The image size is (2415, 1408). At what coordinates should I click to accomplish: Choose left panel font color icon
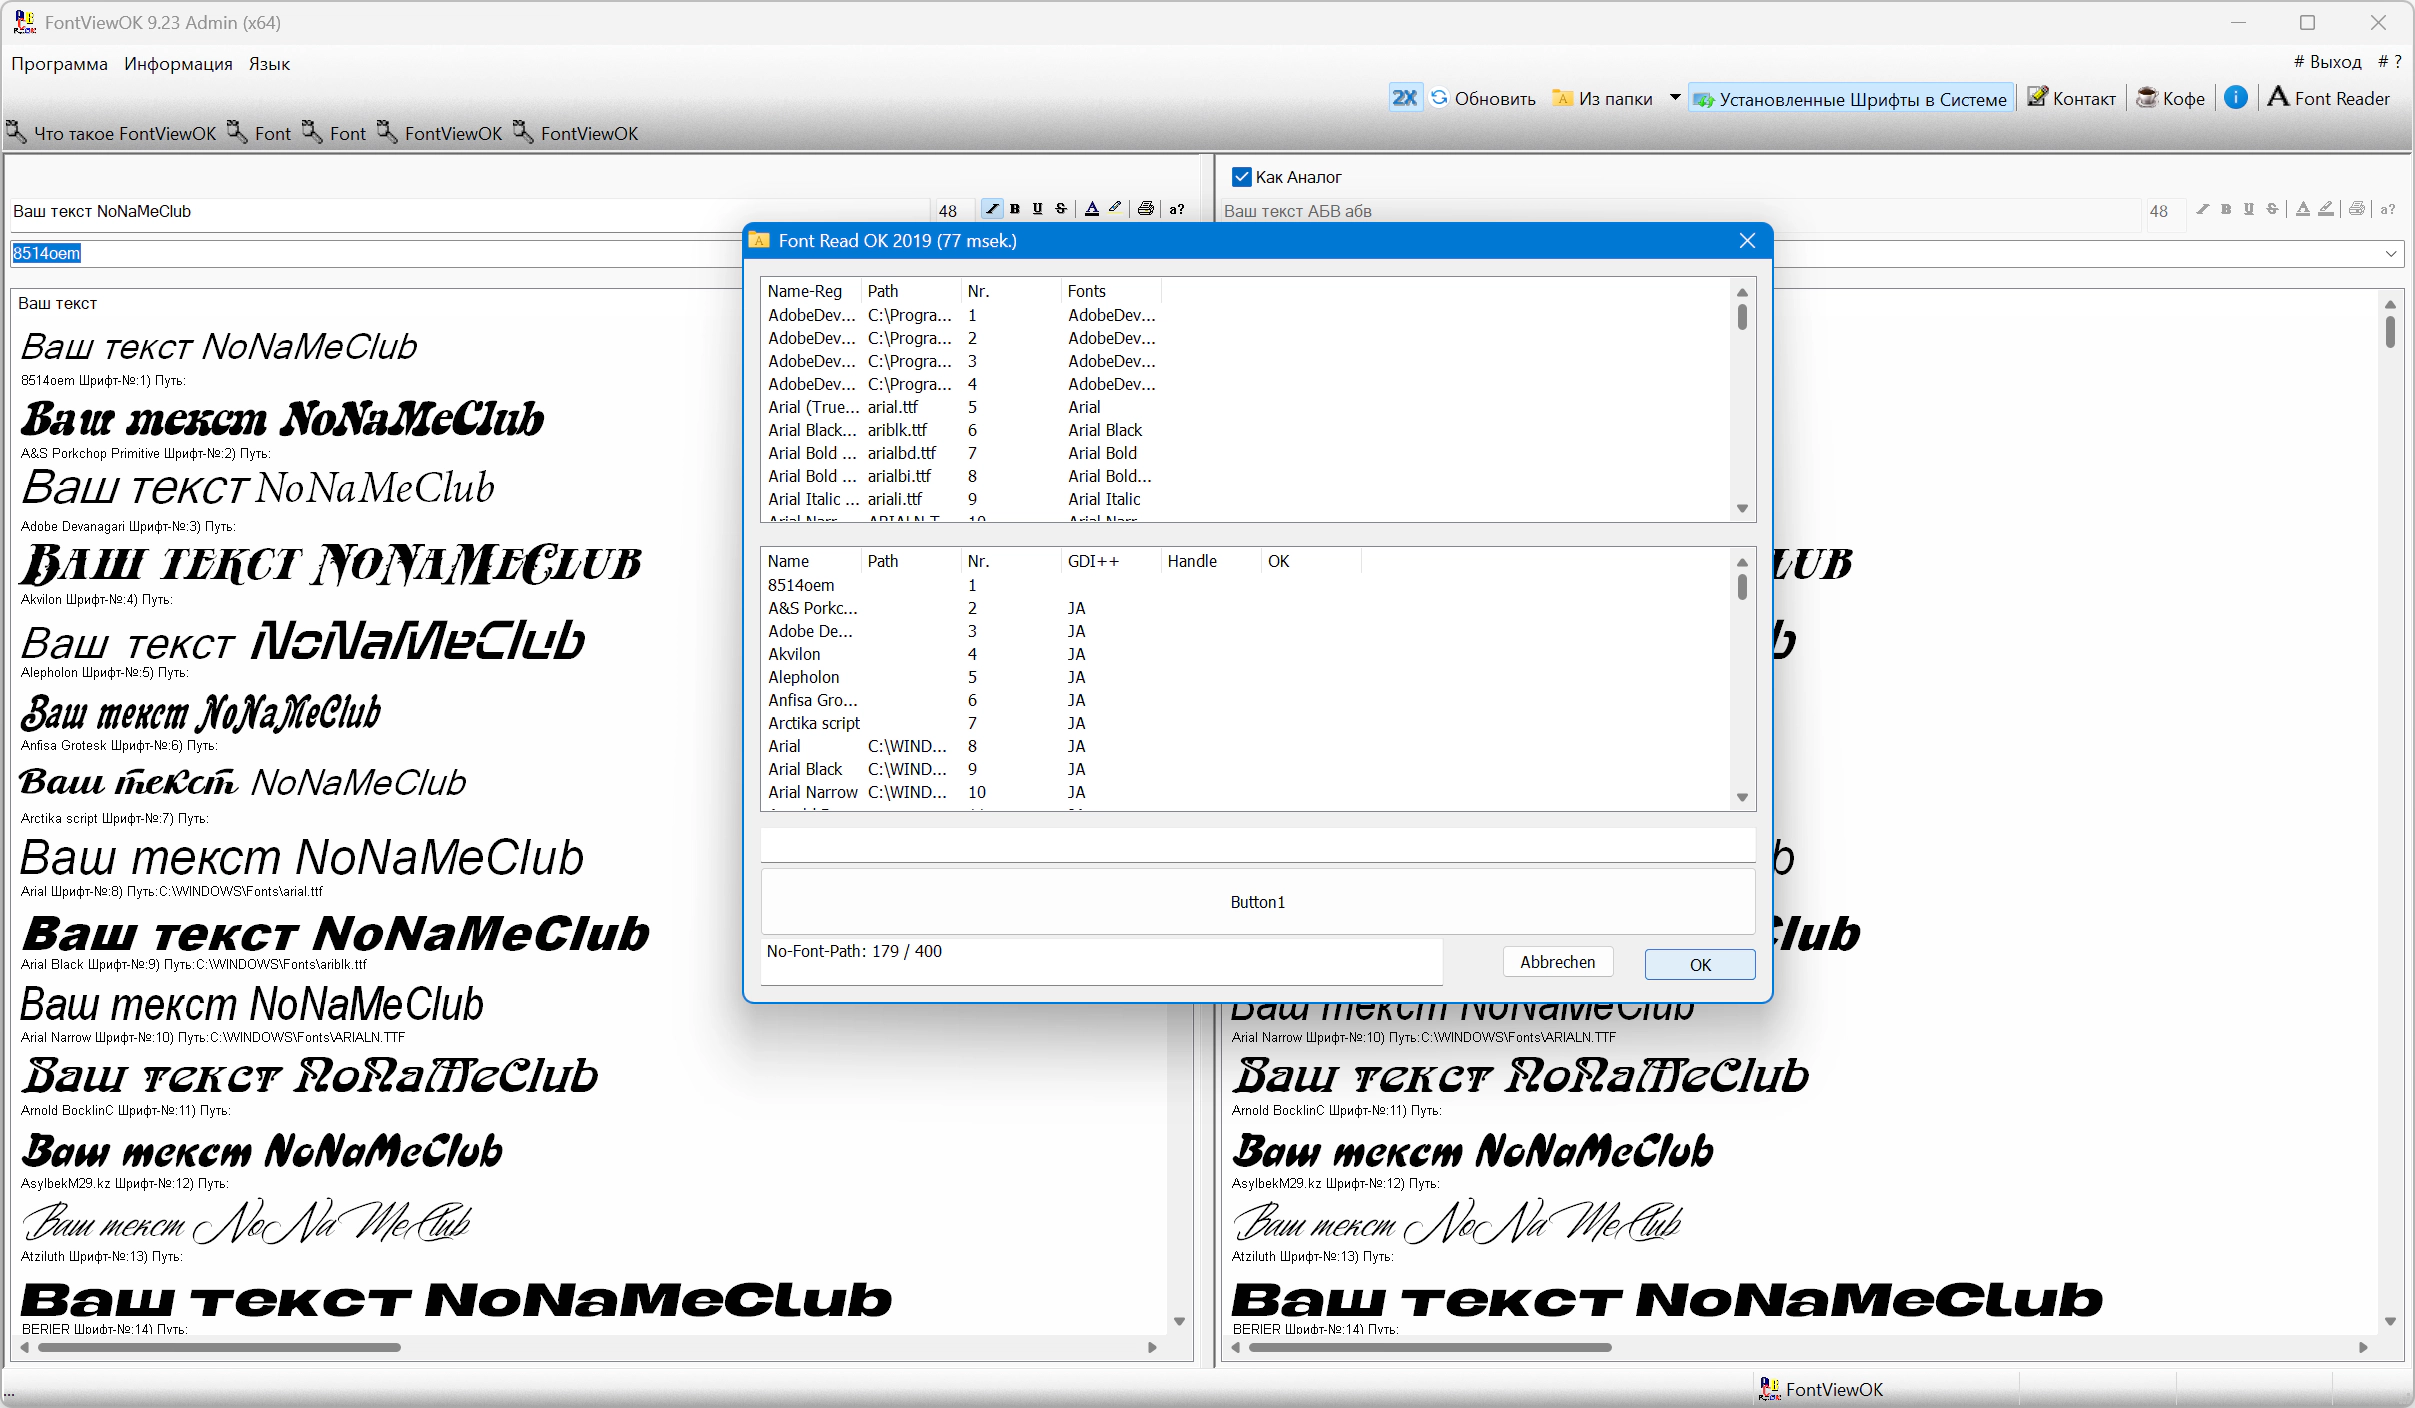pyautogui.click(x=1092, y=209)
